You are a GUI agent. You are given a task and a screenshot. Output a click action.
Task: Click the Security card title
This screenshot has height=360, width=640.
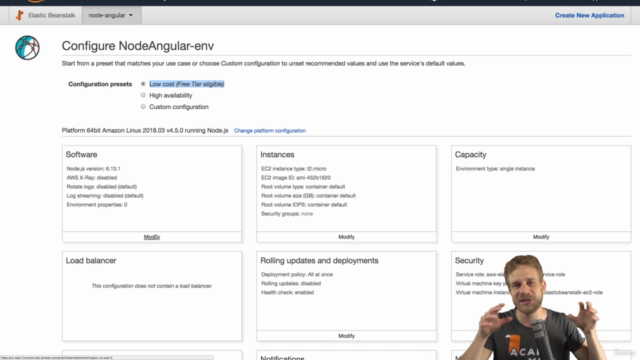[469, 260]
